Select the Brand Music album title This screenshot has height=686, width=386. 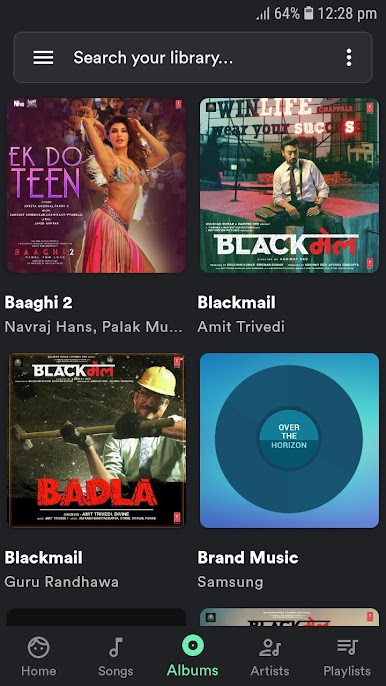248,557
